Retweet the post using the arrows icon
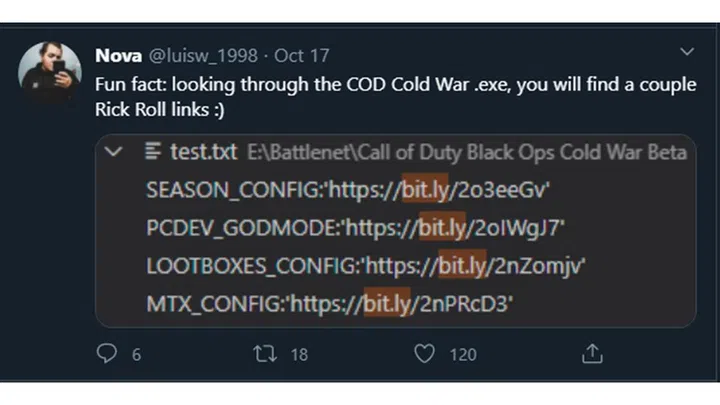 [265, 354]
